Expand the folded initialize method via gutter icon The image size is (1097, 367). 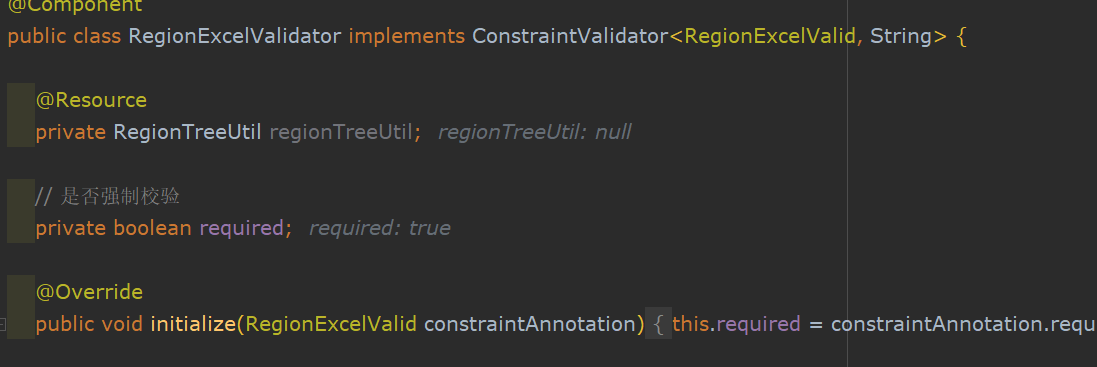[x=2, y=324]
